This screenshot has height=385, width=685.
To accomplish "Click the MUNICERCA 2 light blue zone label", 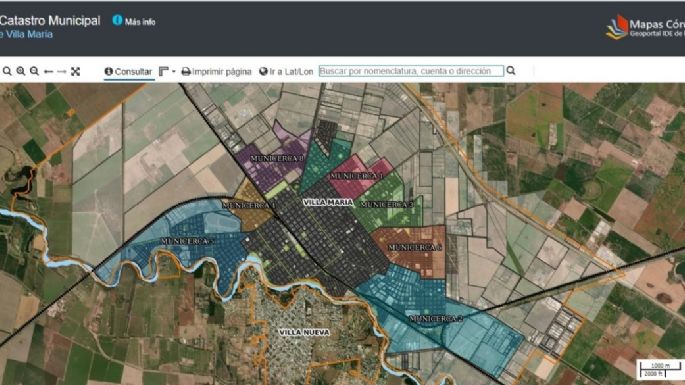I will (436, 319).
